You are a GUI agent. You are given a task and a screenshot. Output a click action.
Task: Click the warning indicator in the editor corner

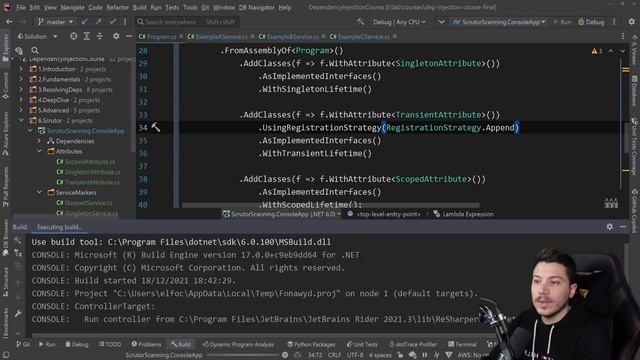(x=597, y=51)
